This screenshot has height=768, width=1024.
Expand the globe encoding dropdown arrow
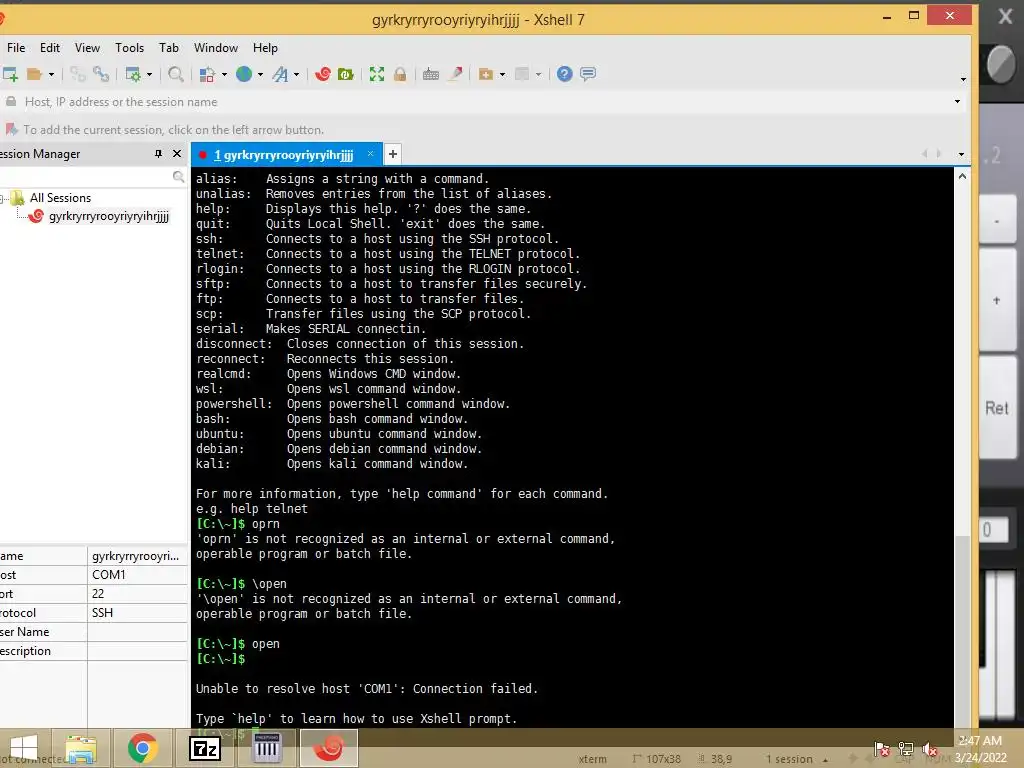click(x=260, y=74)
